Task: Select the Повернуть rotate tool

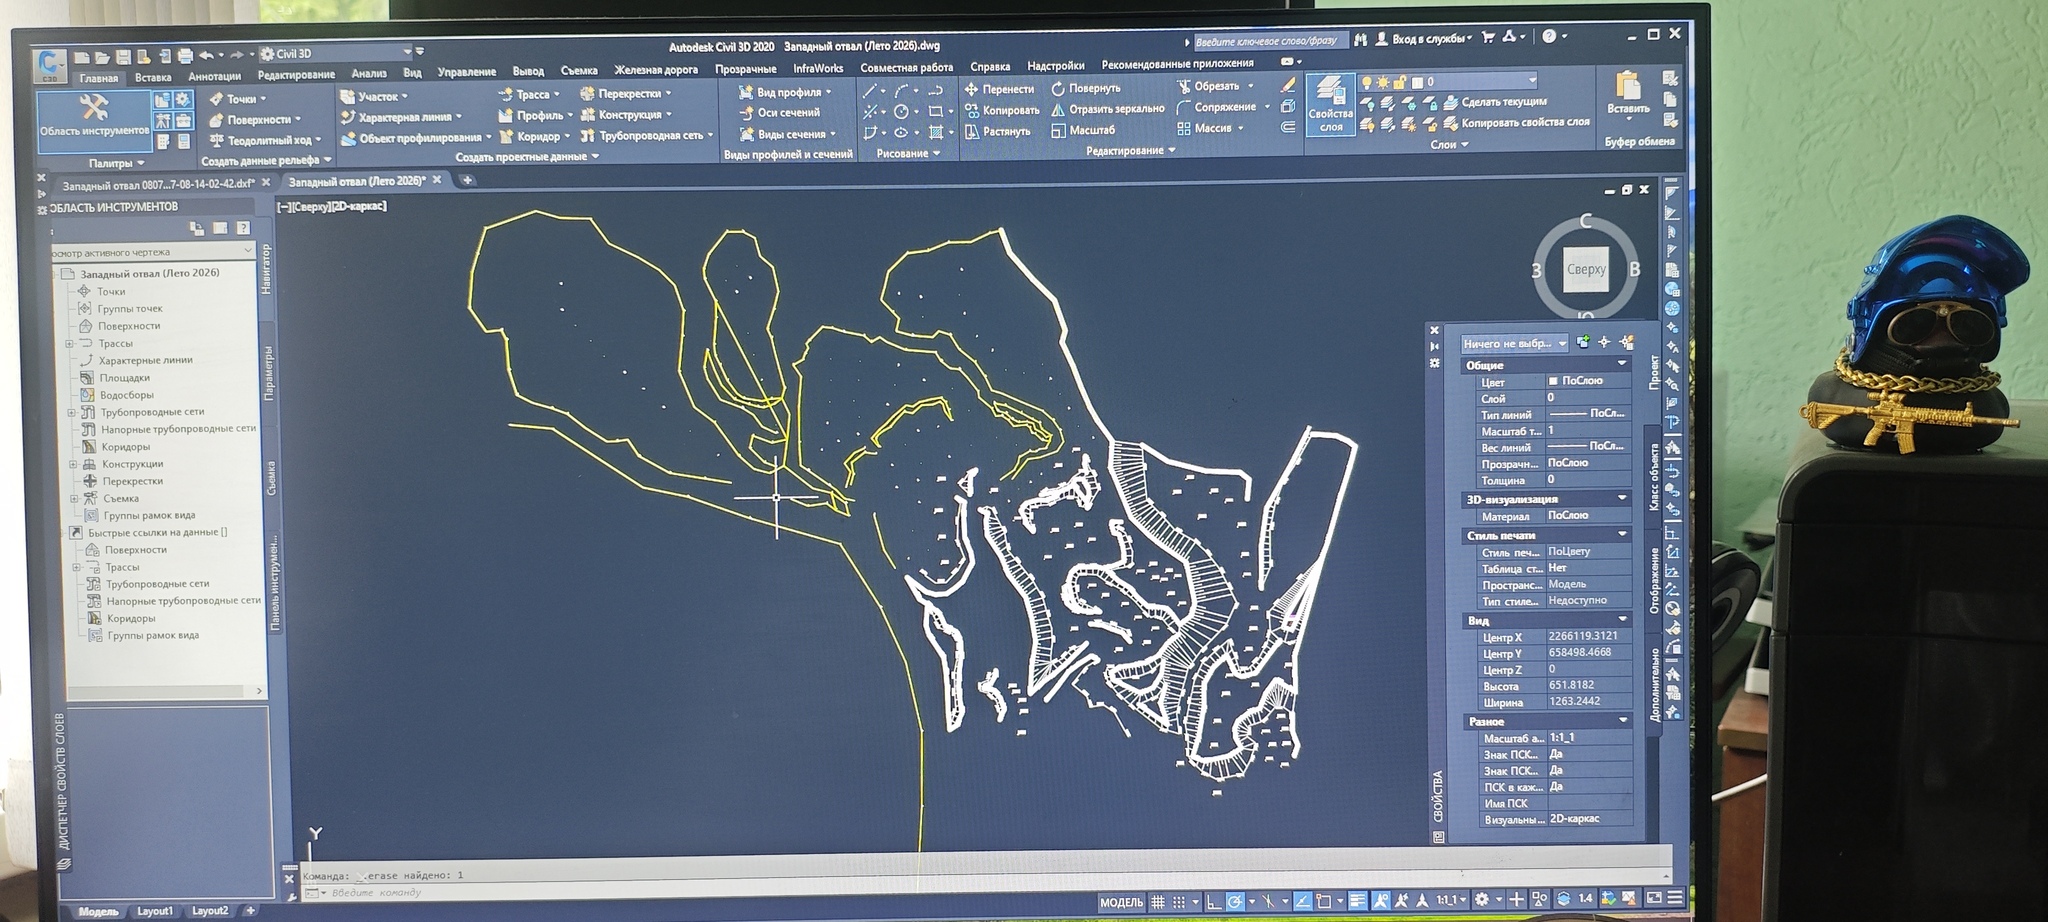Action: coord(1085,88)
